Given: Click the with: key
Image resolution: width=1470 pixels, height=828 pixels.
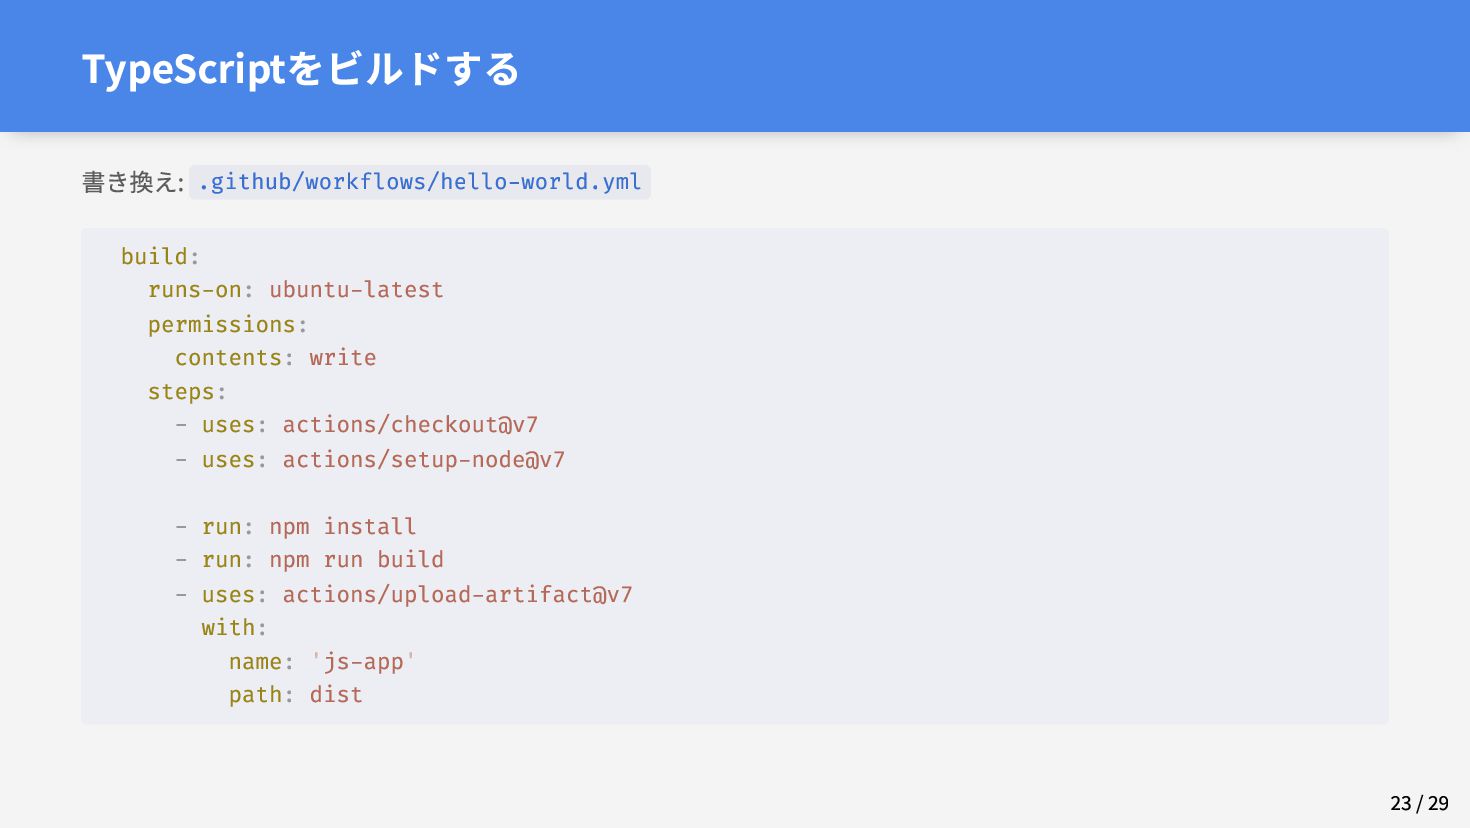Looking at the screenshot, I should point(234,628).
